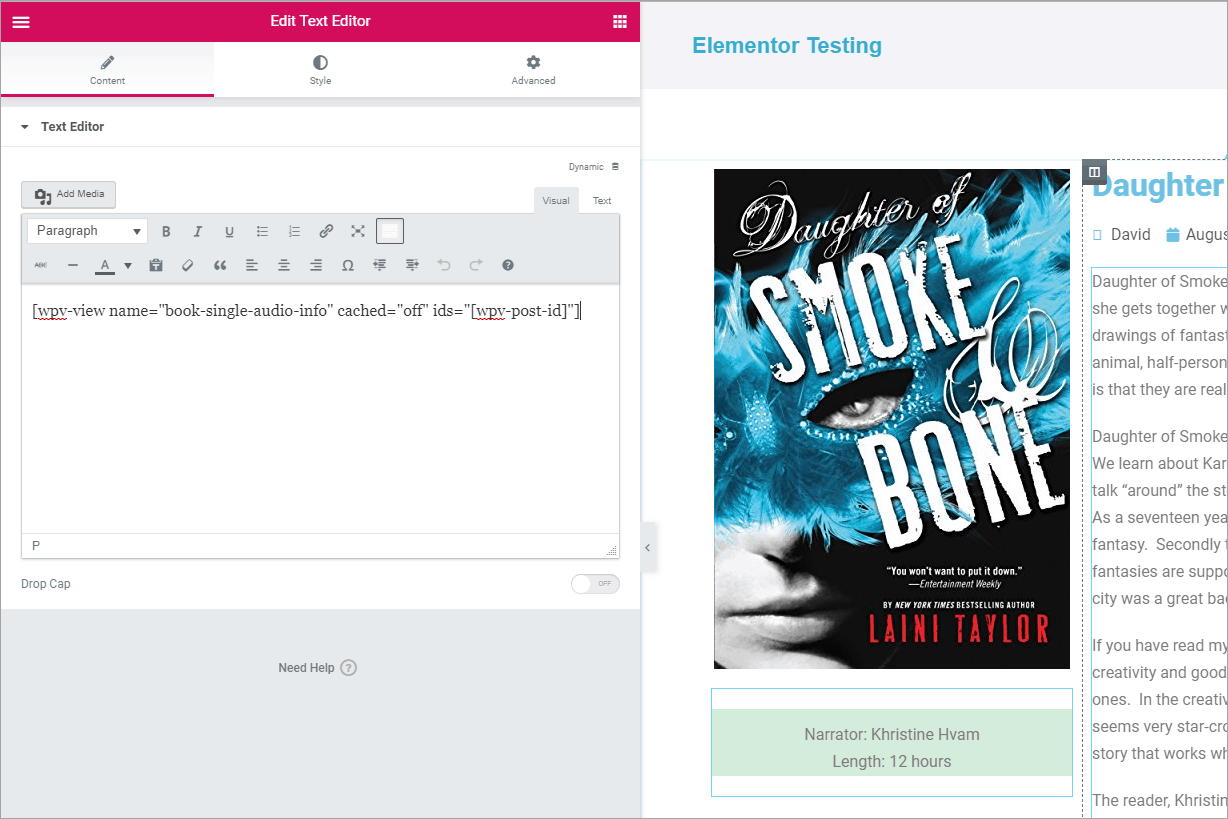This screenshot has width=1228, height=819.
Task: Click the Add Media button
Action: [68, 194]
